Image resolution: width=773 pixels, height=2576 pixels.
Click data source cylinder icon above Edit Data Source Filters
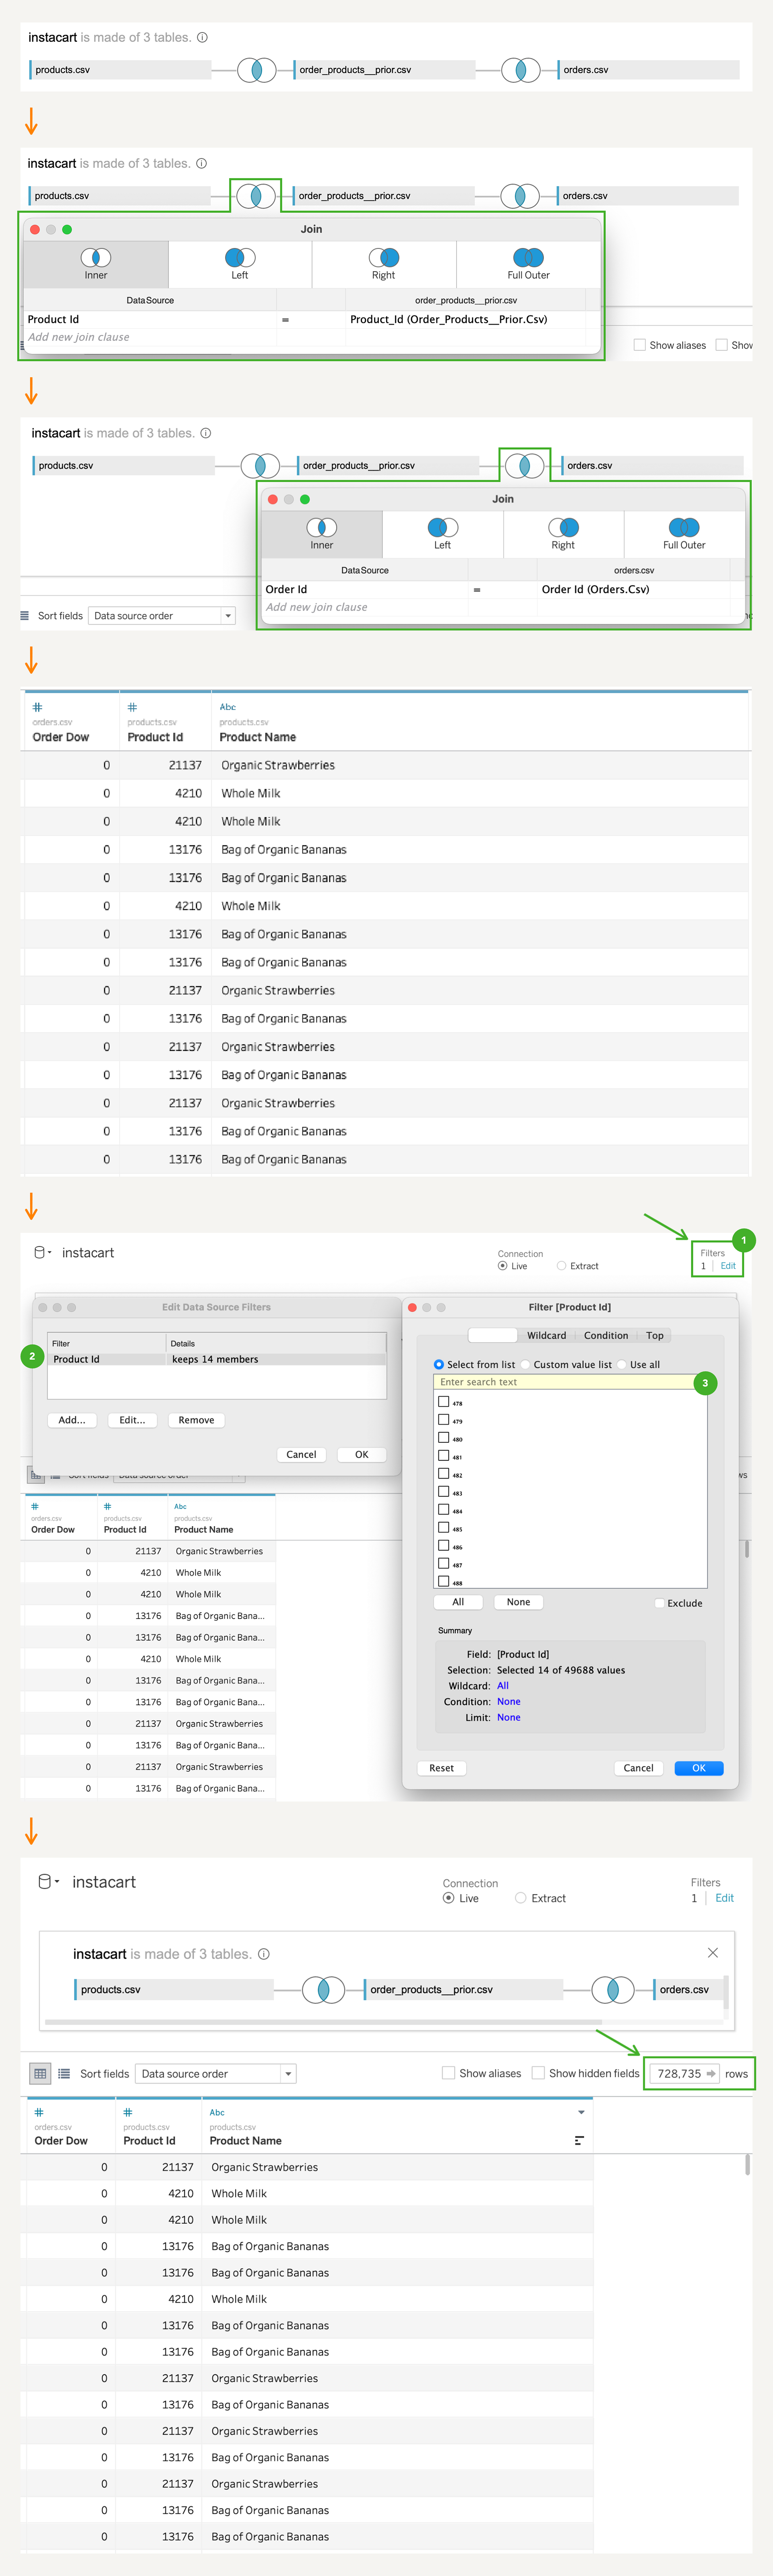point(40,1252)
